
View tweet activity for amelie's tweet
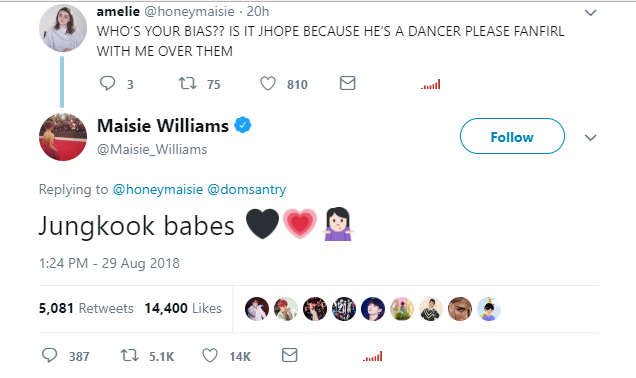[431, 84]
